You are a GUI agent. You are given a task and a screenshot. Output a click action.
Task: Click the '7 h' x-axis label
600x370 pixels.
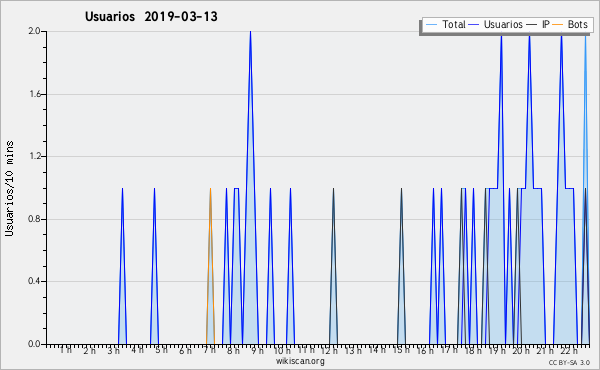(x=209, y=350)
